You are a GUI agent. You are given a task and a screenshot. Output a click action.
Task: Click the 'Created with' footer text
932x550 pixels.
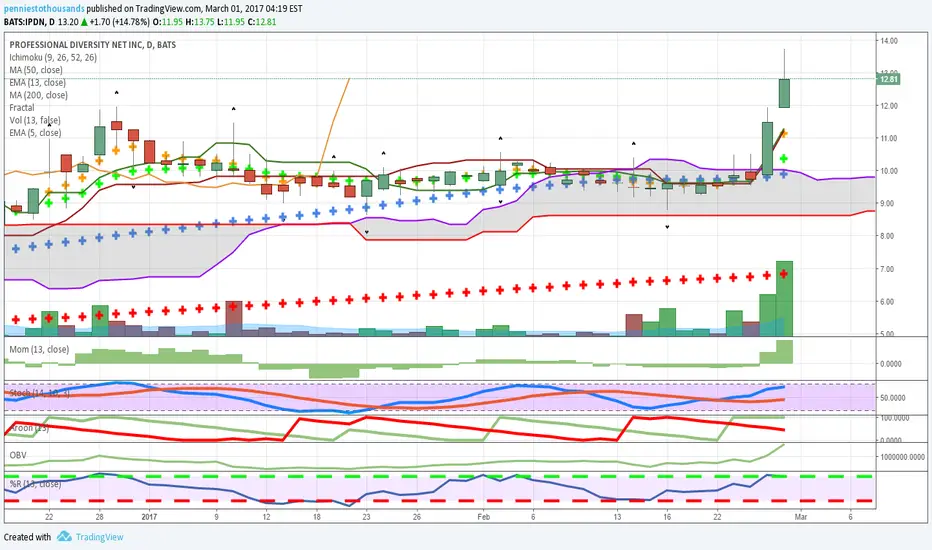(27, 537)
